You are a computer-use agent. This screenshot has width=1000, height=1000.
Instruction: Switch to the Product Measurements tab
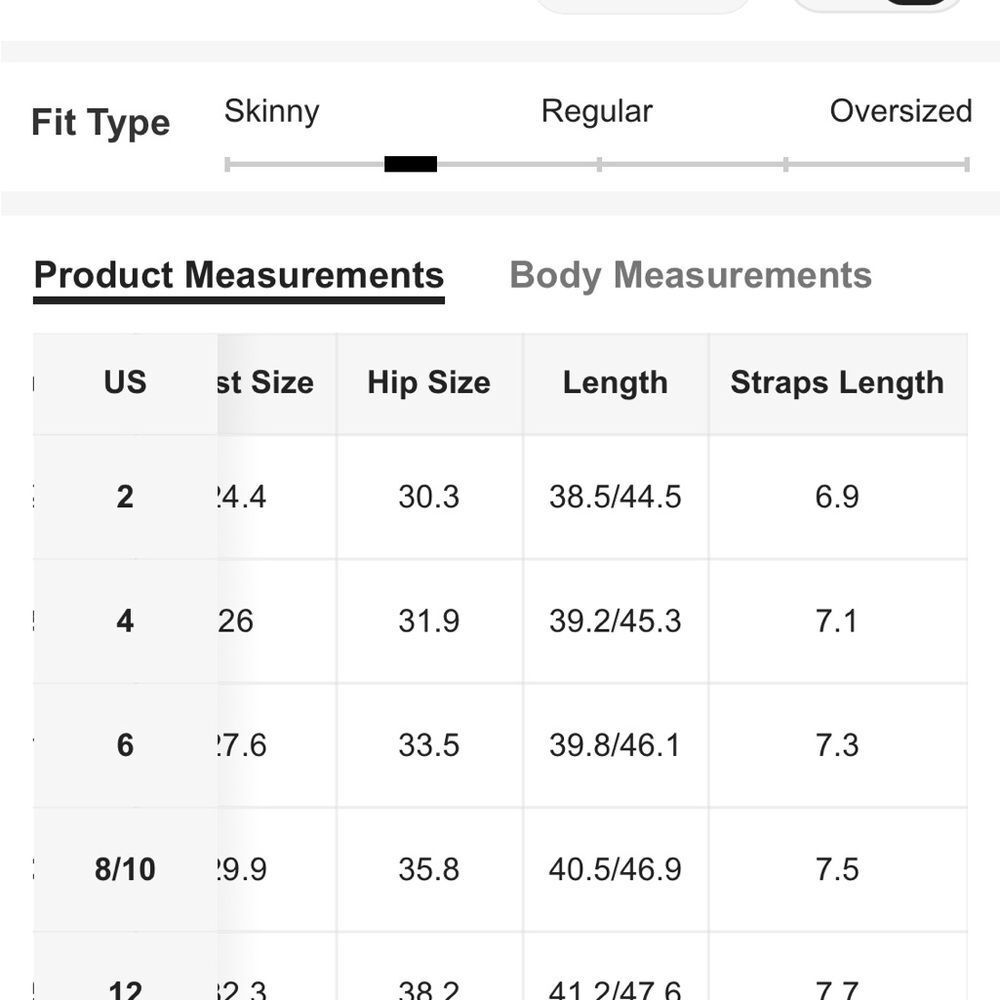[239, 275]
